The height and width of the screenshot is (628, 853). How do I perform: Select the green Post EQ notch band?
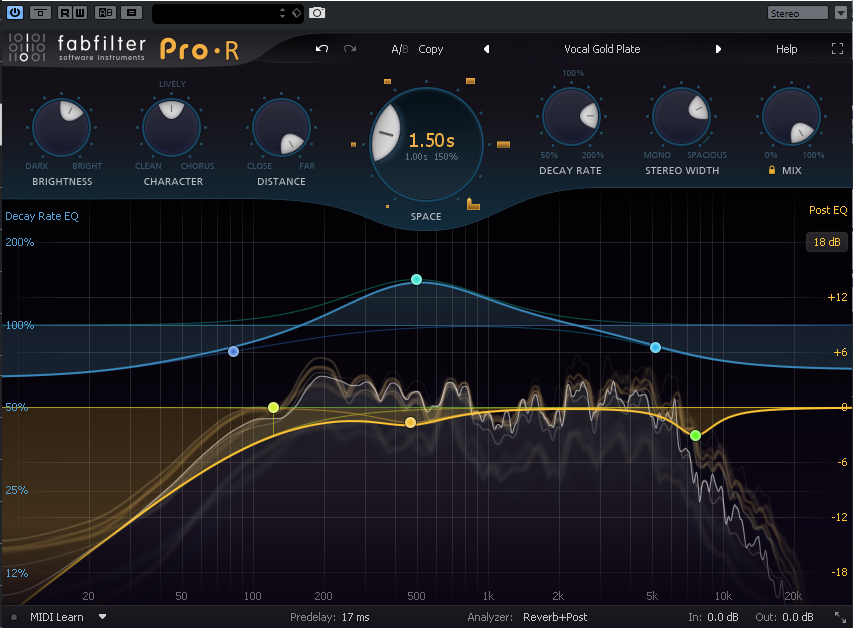[x=695, y=435]
